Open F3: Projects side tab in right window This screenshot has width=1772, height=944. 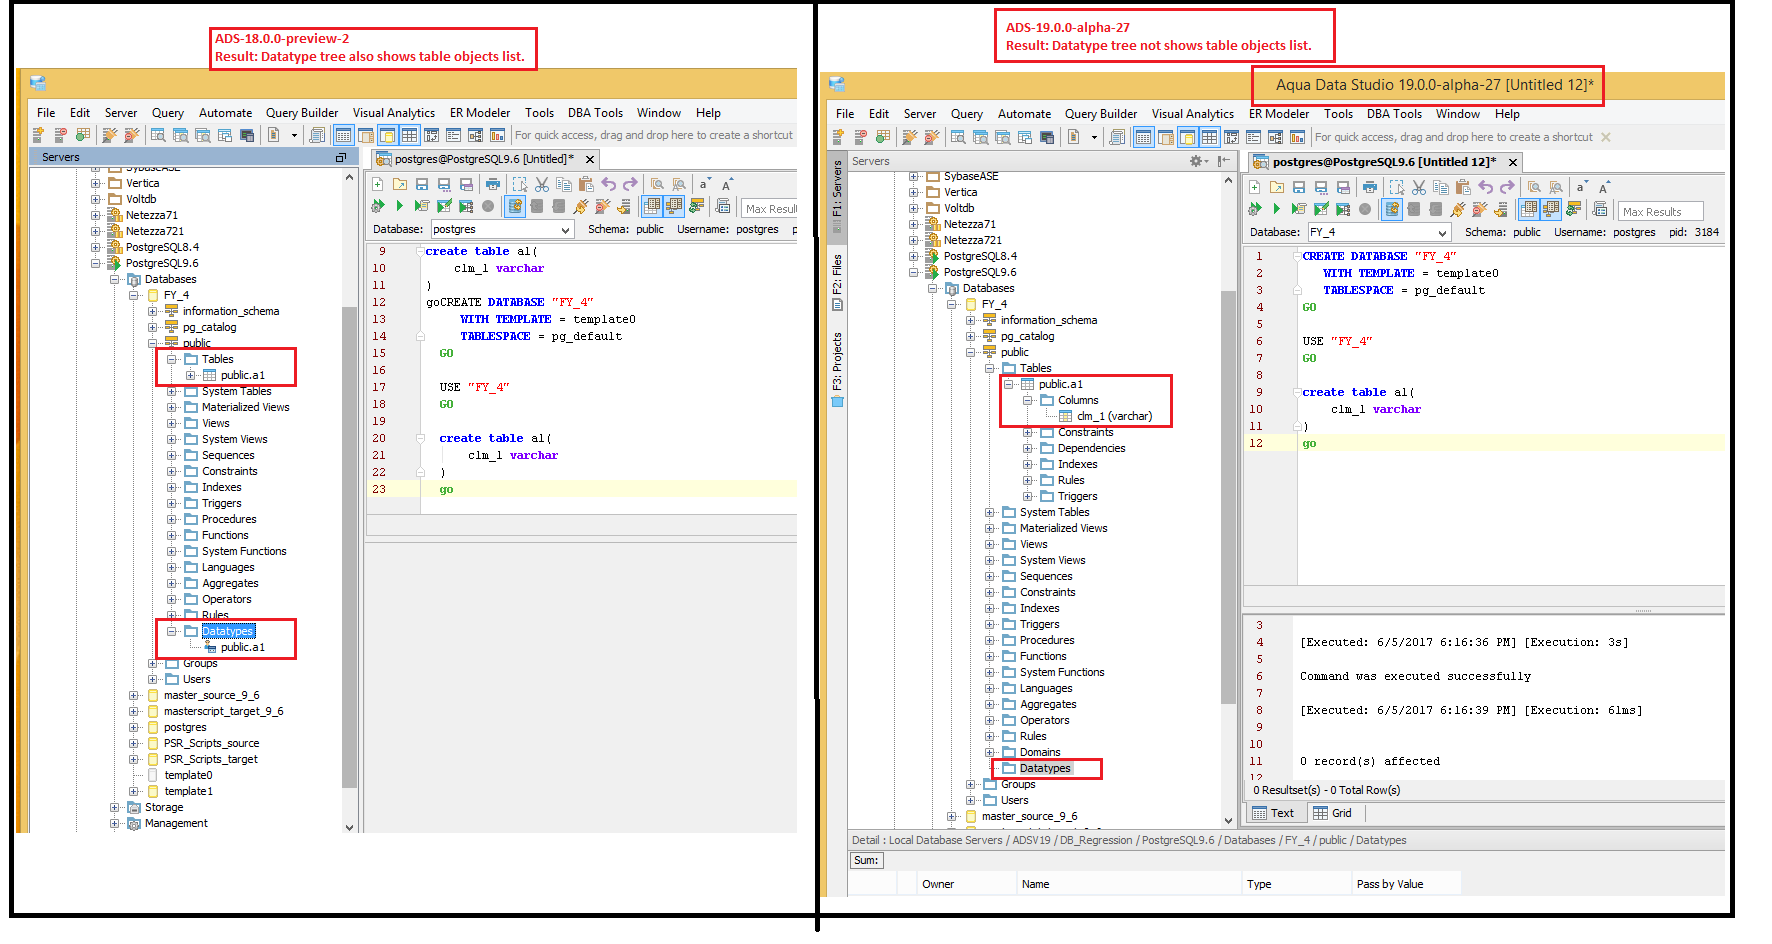click(837, 368)
